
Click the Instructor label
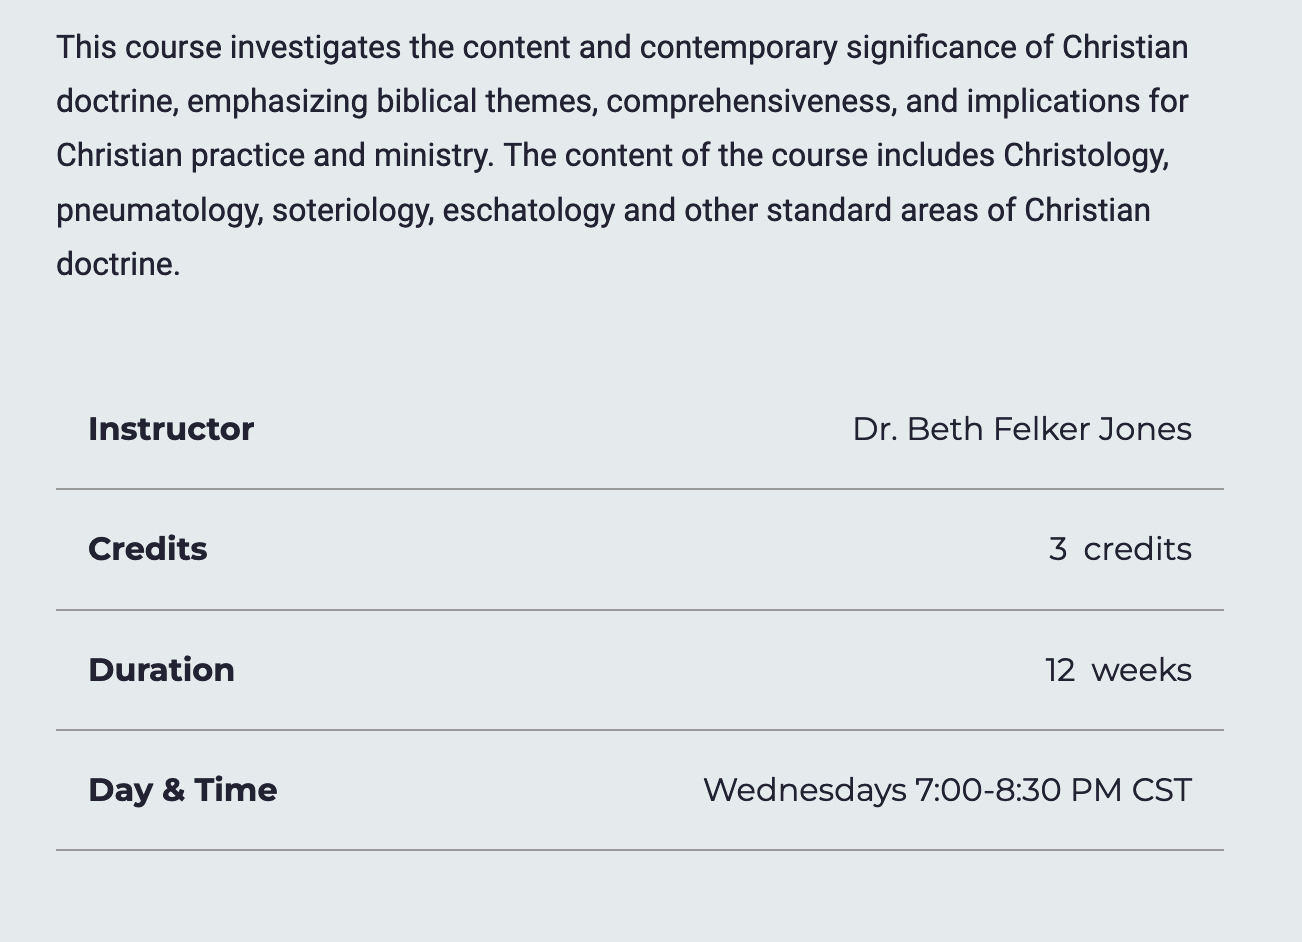point(171,429)
